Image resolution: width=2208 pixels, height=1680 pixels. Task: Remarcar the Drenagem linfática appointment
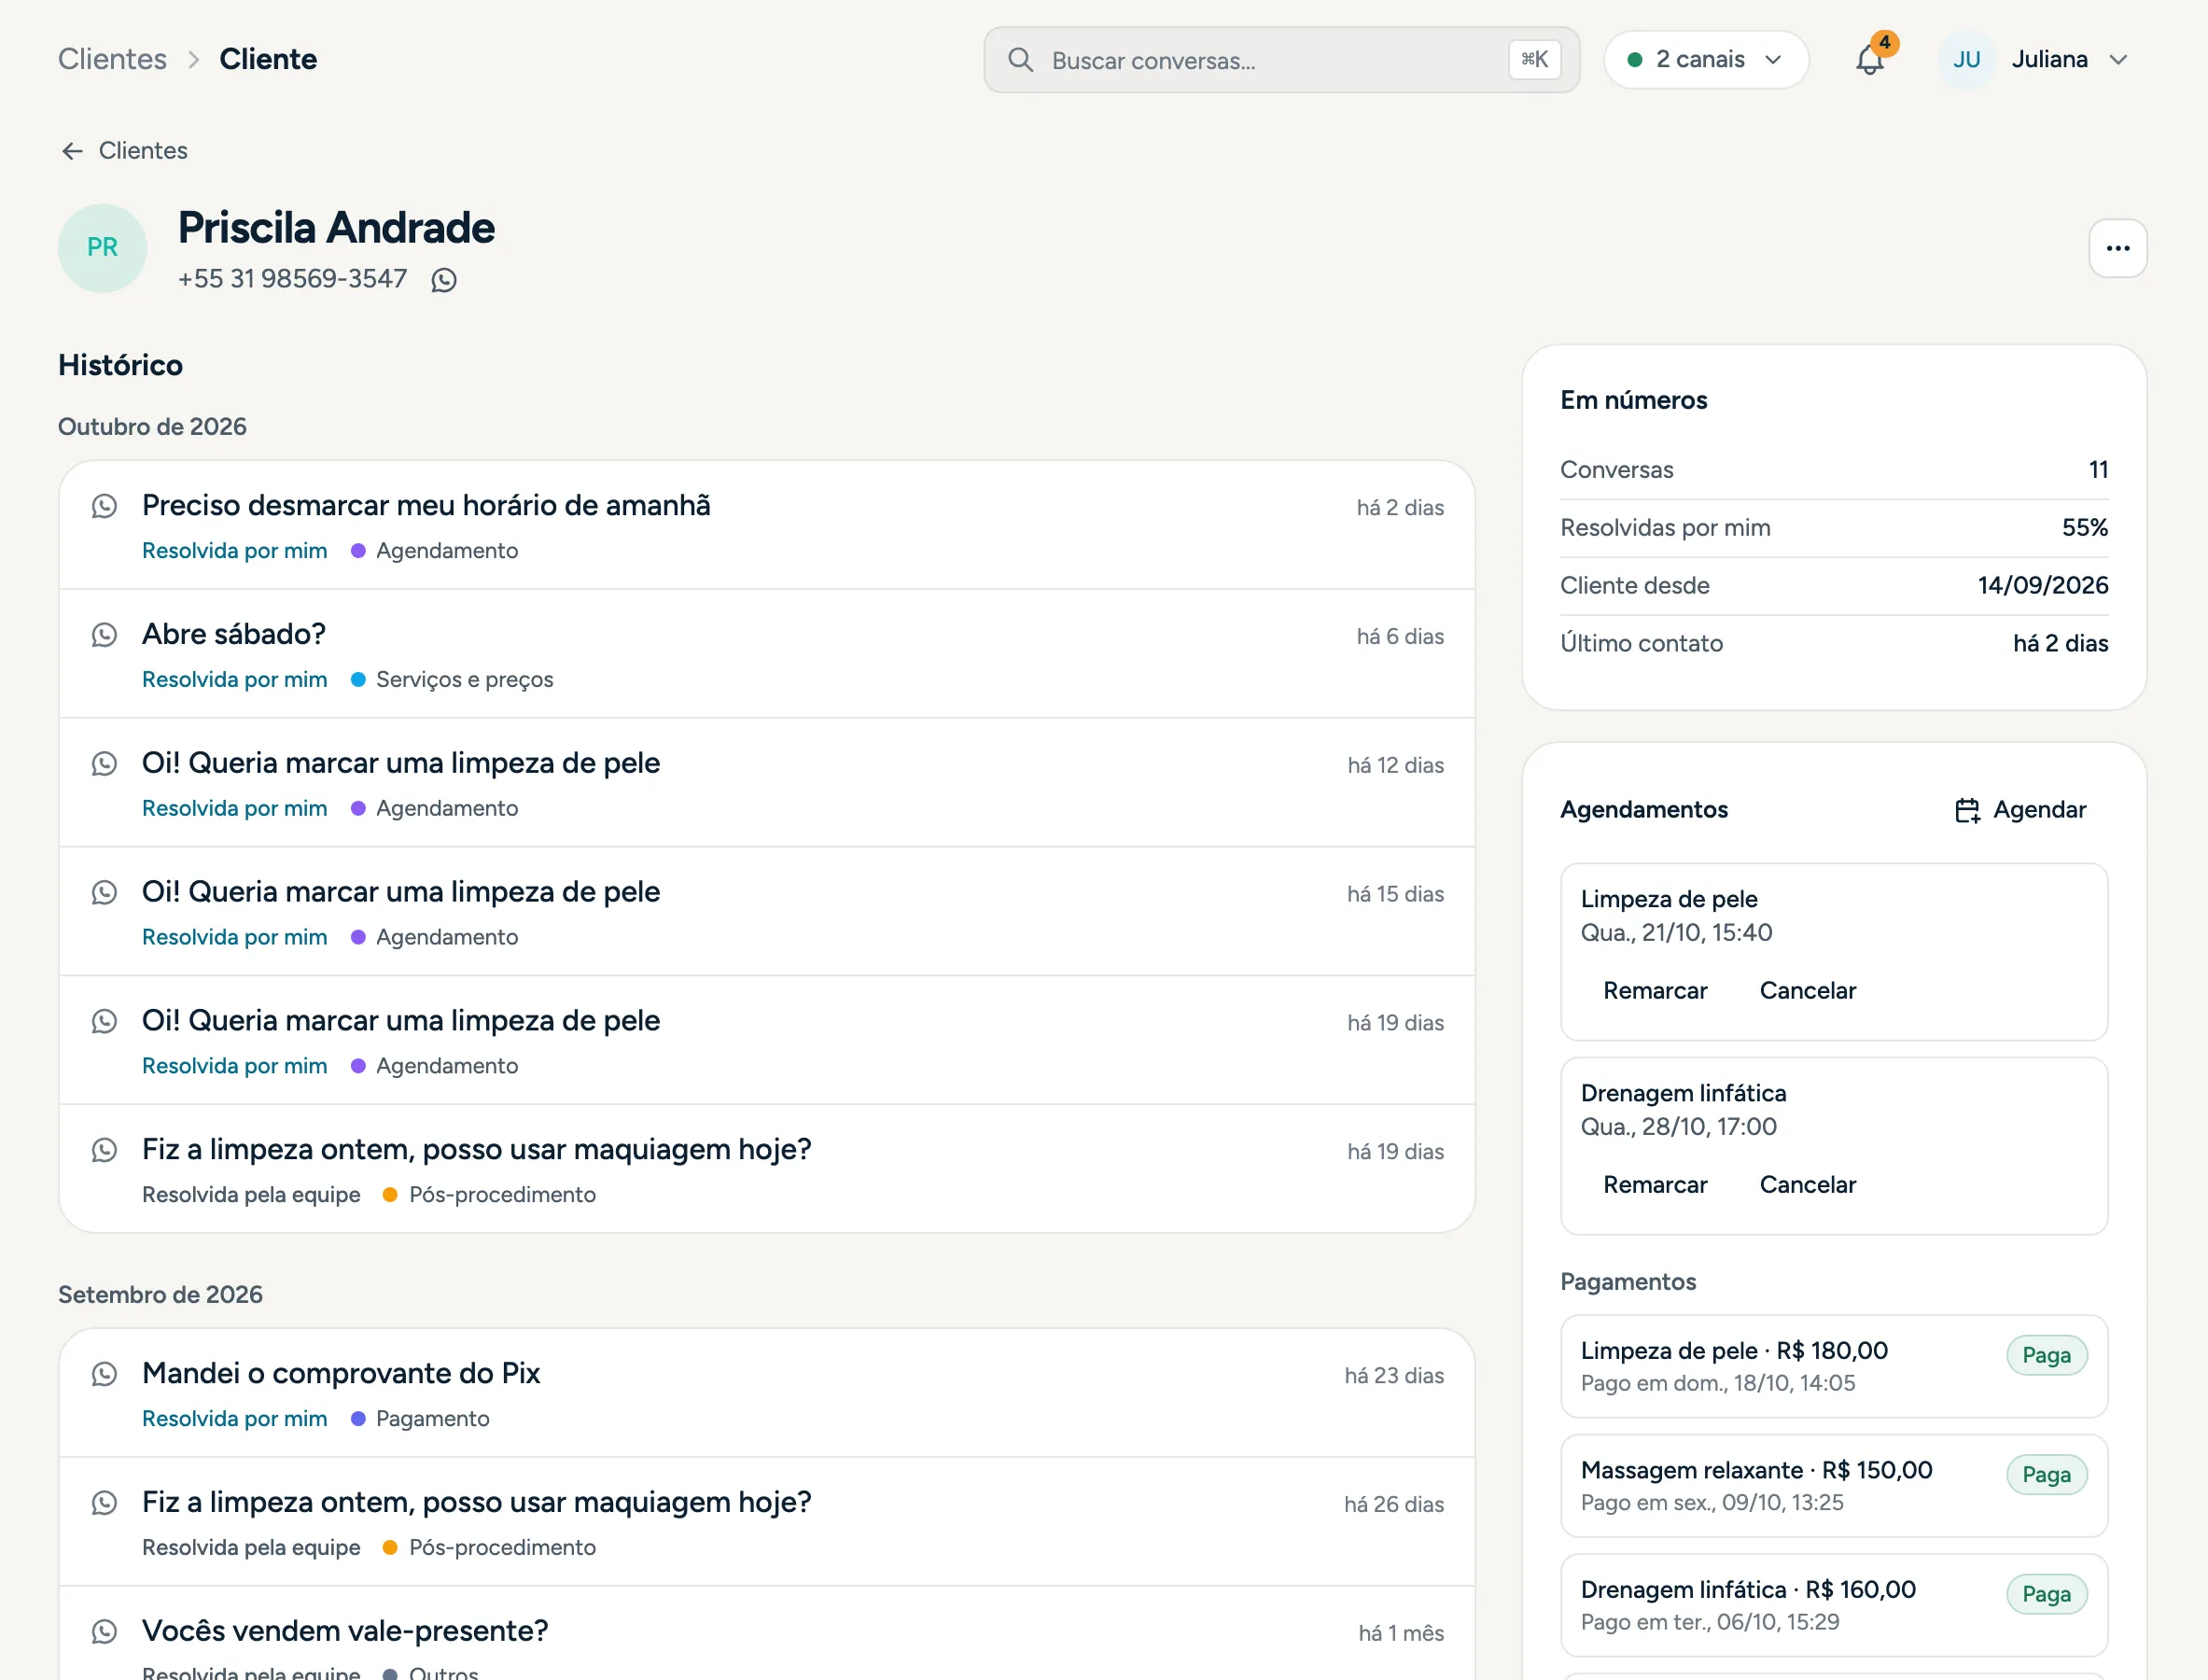[1655, 1185]
